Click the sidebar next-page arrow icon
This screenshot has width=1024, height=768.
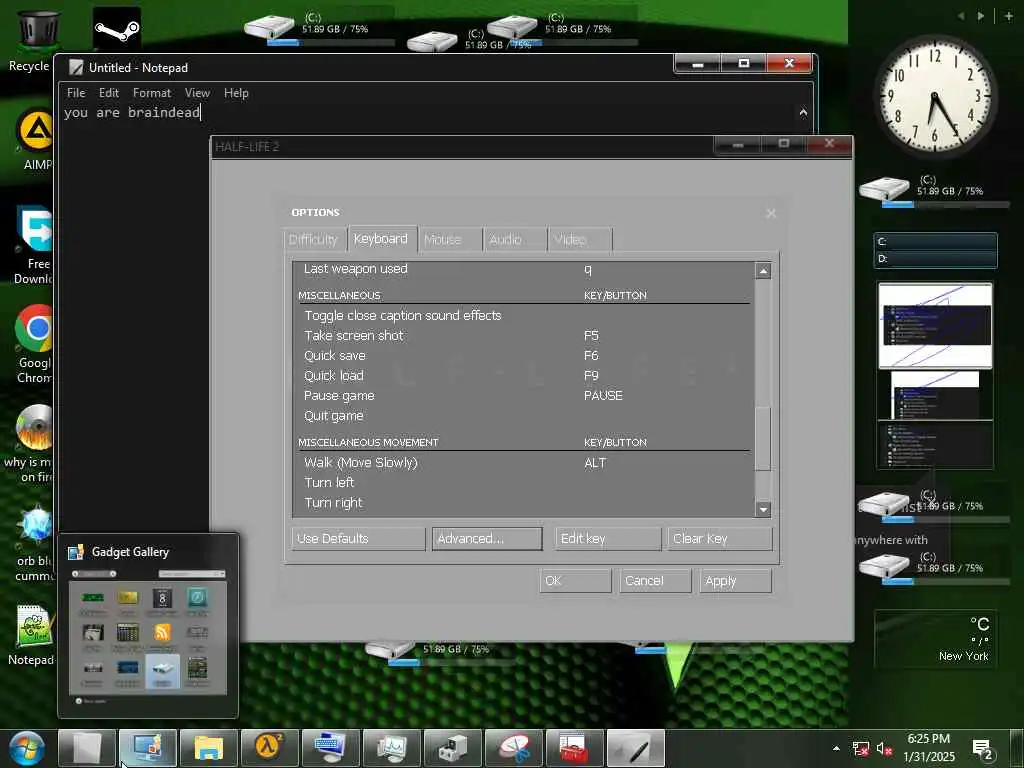click(980, 16)
